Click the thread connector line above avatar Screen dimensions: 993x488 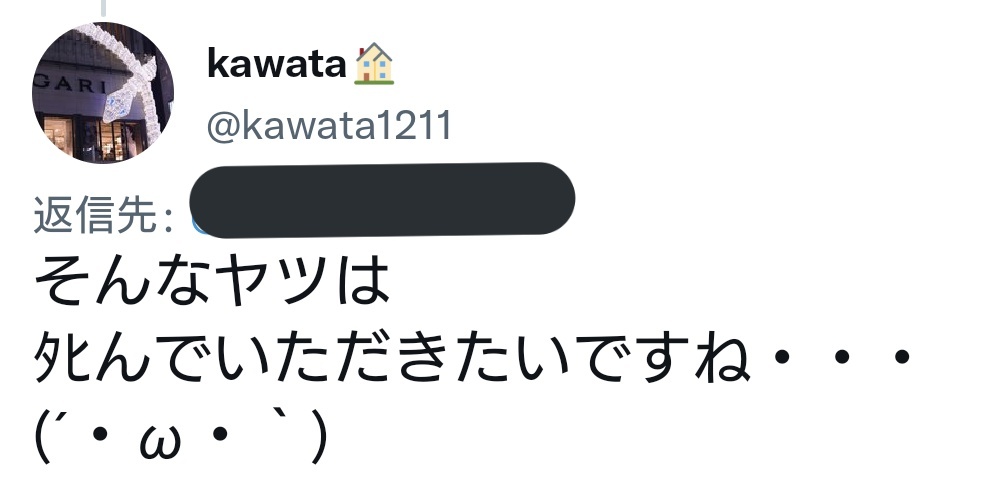click(x=103, y=8)
